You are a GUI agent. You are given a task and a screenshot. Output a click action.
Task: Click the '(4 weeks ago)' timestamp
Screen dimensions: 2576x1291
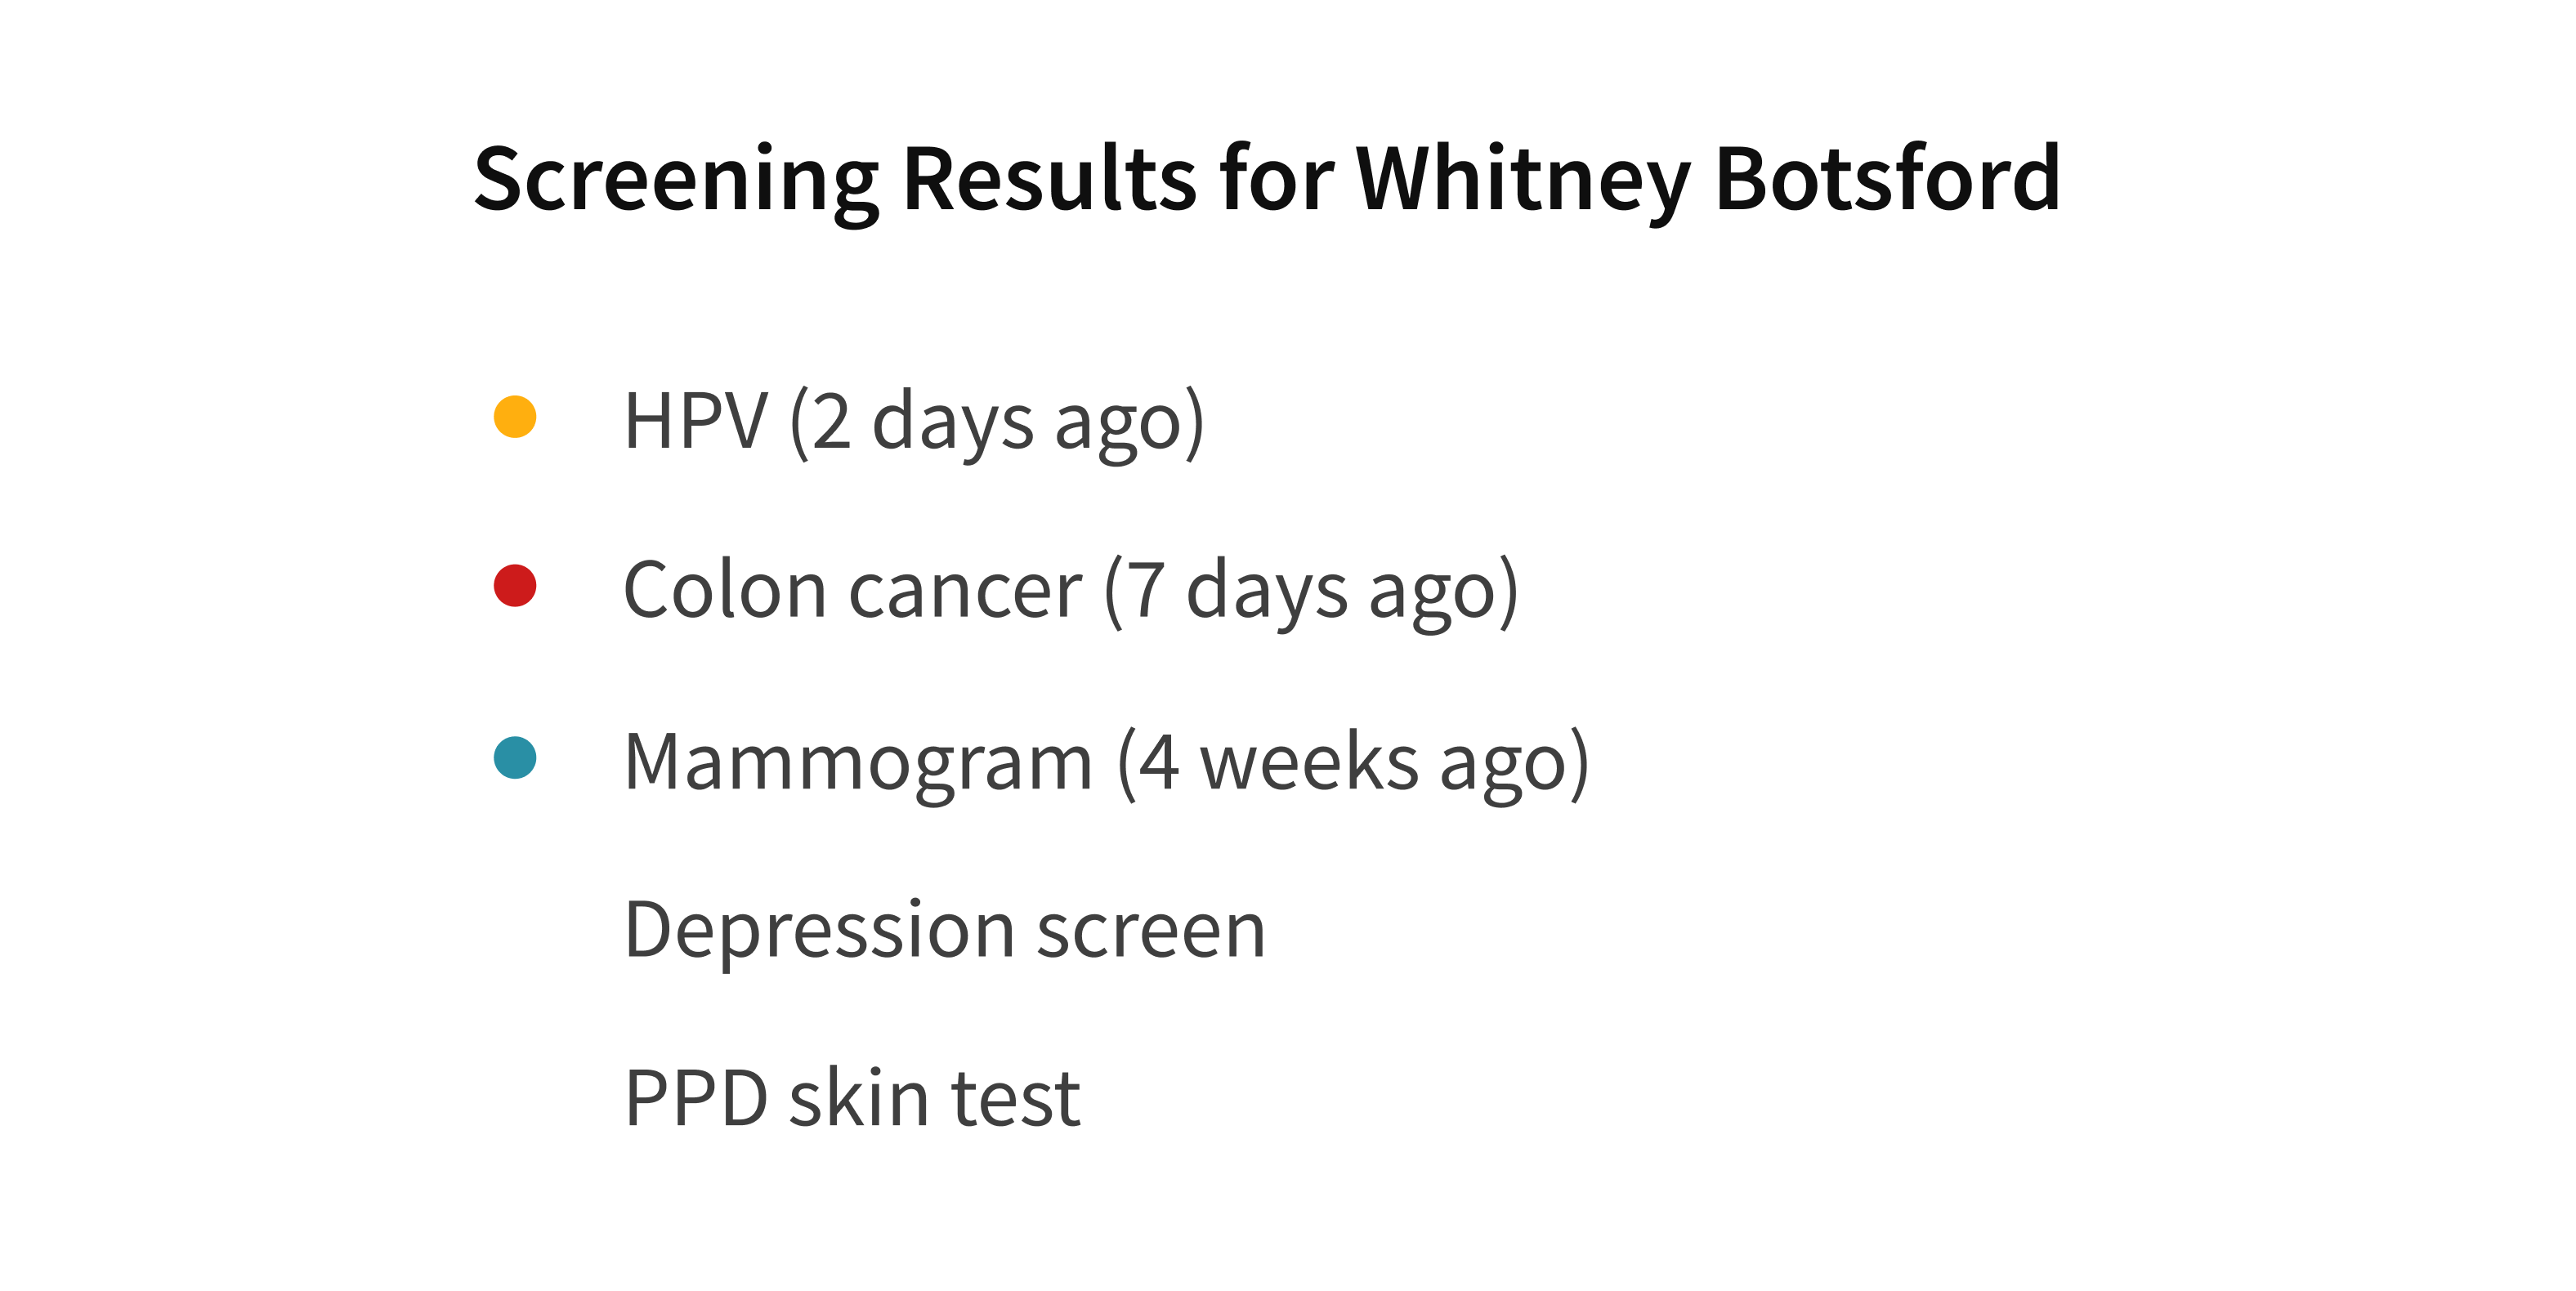[1353, 762]
